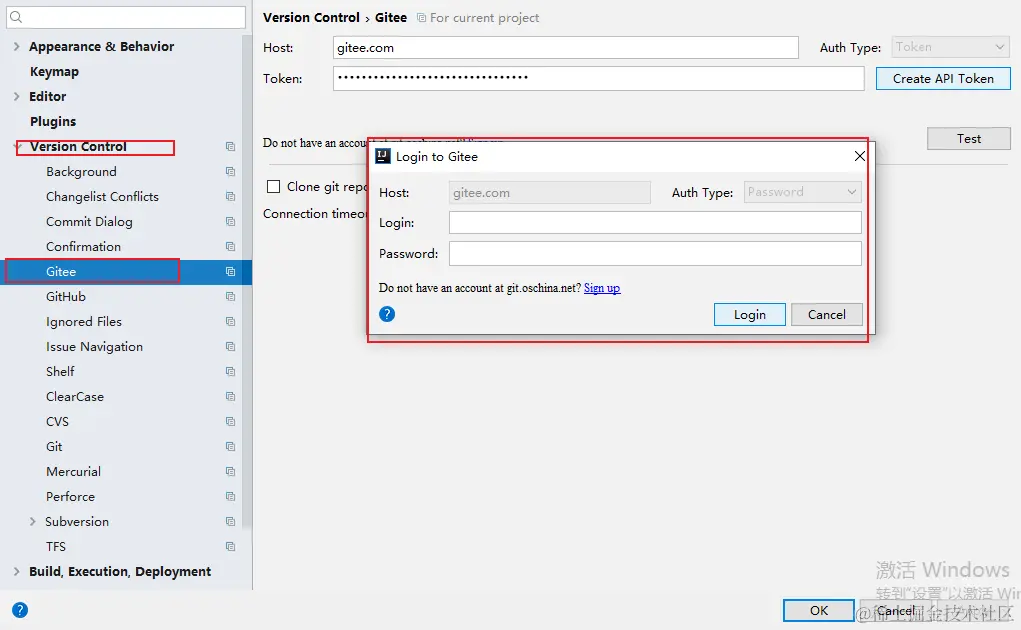Click the Test connection button
The height and width of the screenshot is (630, 1021).
pyautogui.click(x=968, y=139)
